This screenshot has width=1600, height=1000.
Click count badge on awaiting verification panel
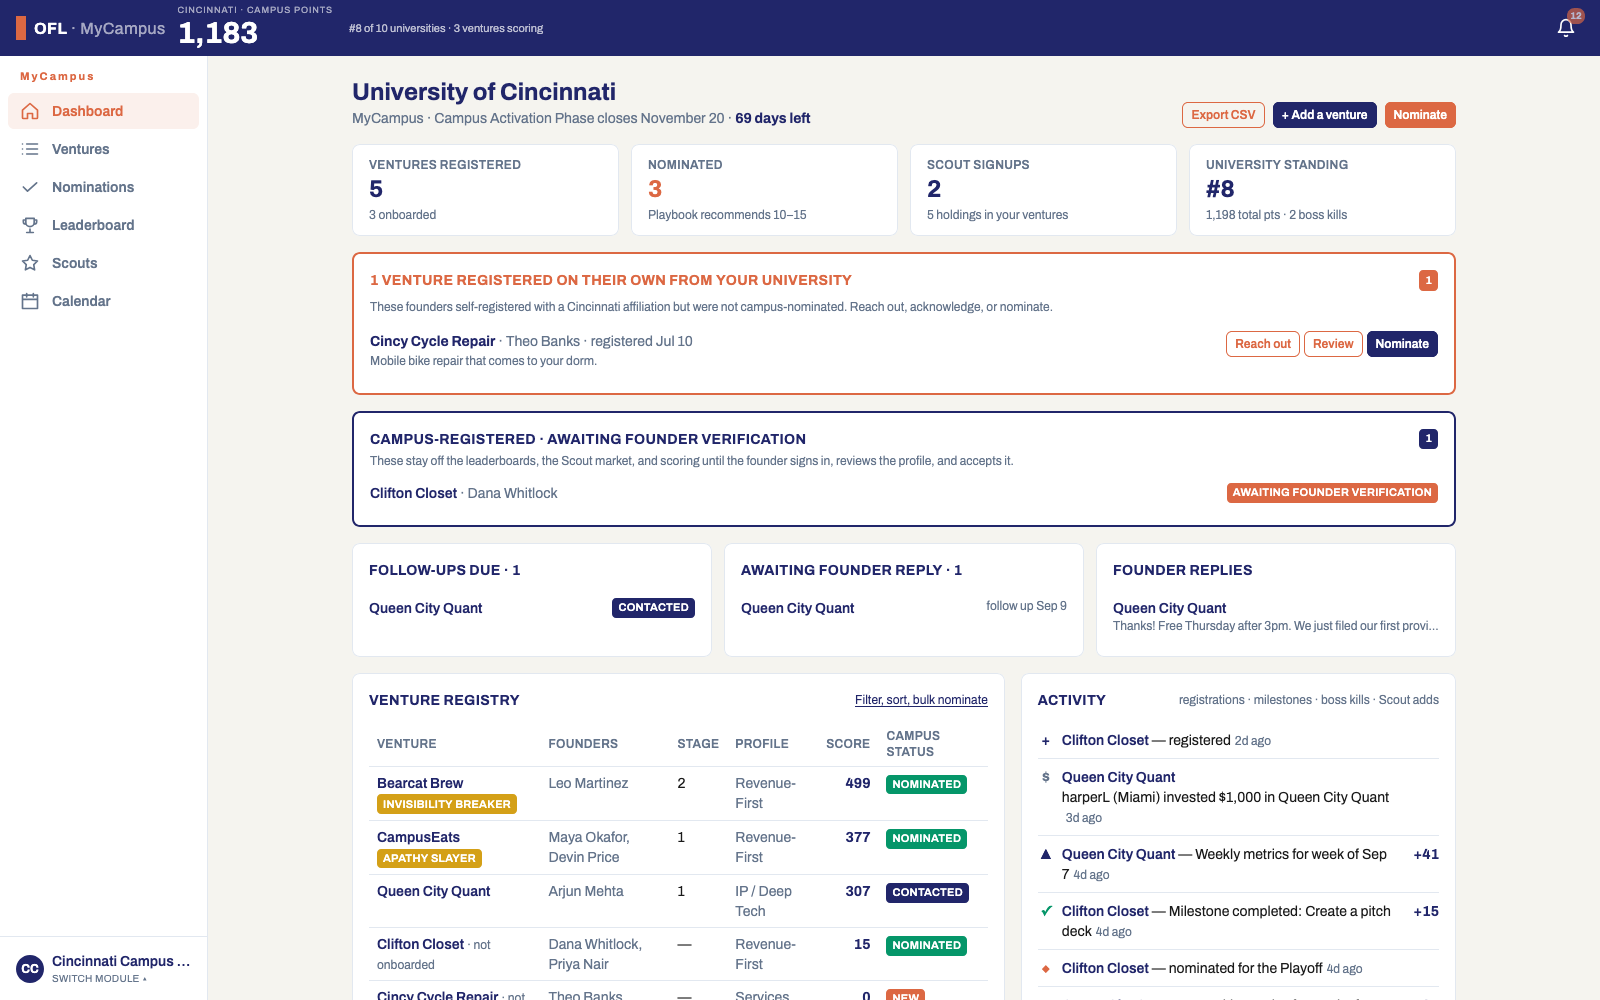[x=1428, y=439]
